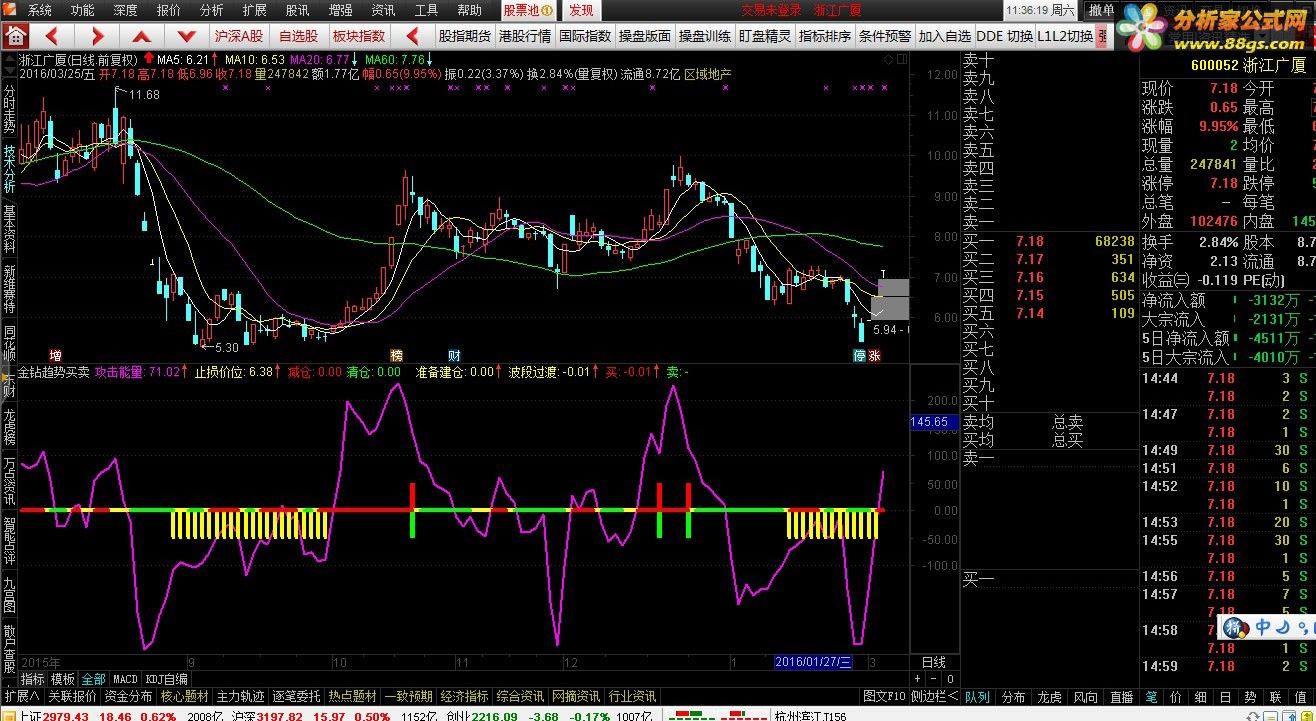This screenshot has width=1316, height=721.
Task: Open 港股行情 toolbar button
Action: tap(525, 36)
